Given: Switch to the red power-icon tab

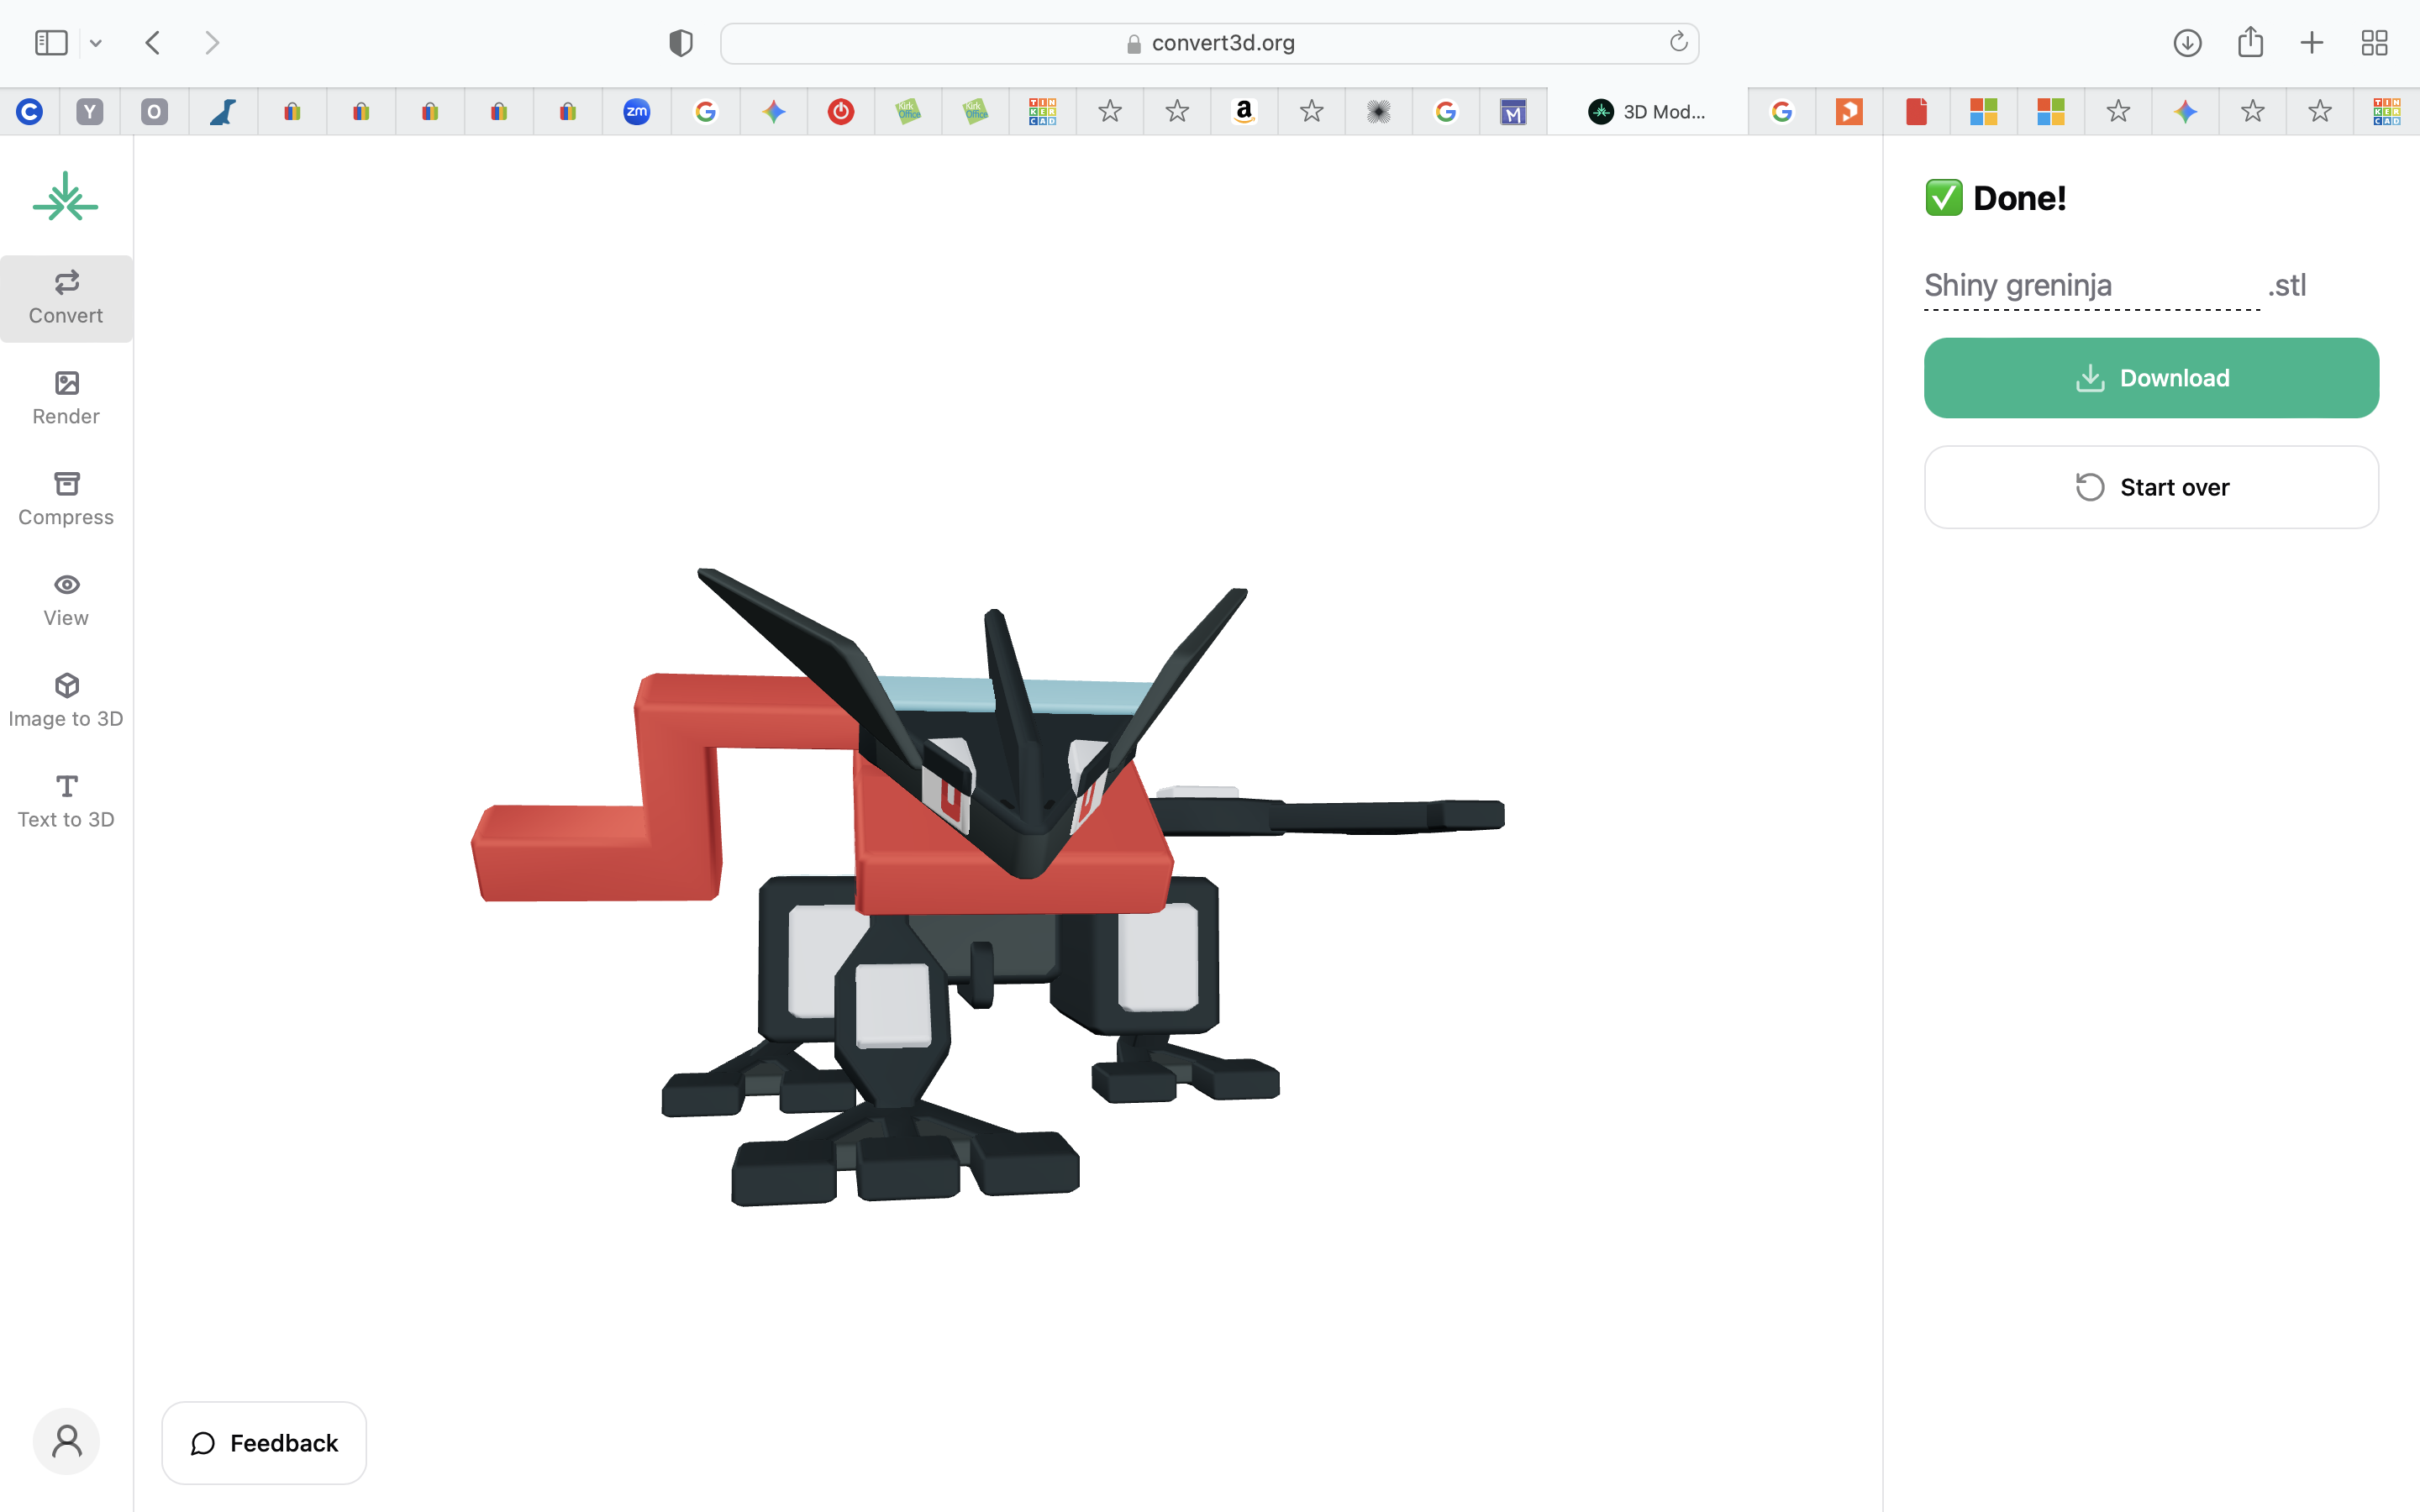Looking at the screenshot, I should pyautogui.click(x=841, y=111).
